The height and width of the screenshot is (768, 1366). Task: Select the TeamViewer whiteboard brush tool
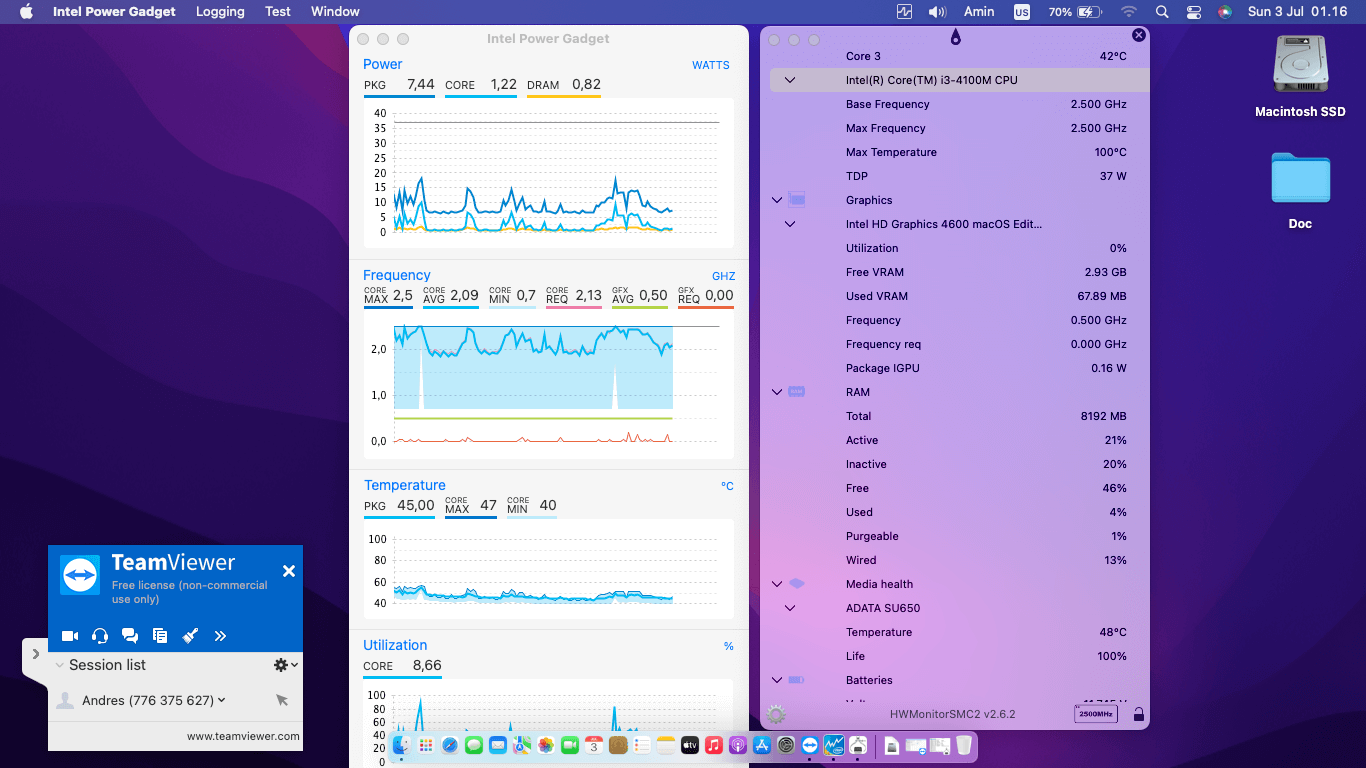tap(190, 635)
